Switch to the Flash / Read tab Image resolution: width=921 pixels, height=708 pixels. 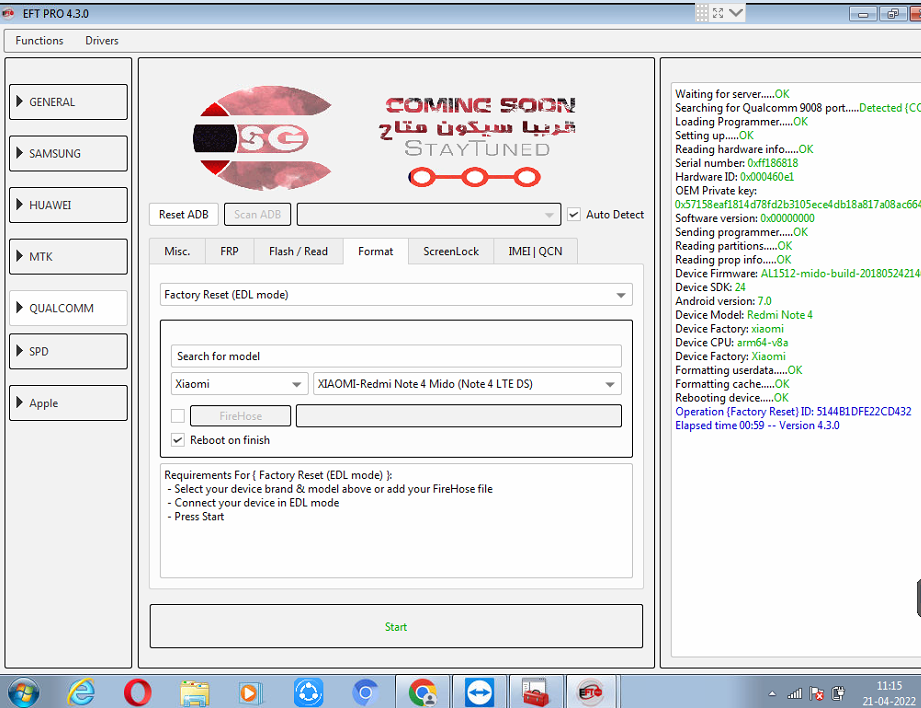click(298, 251)
